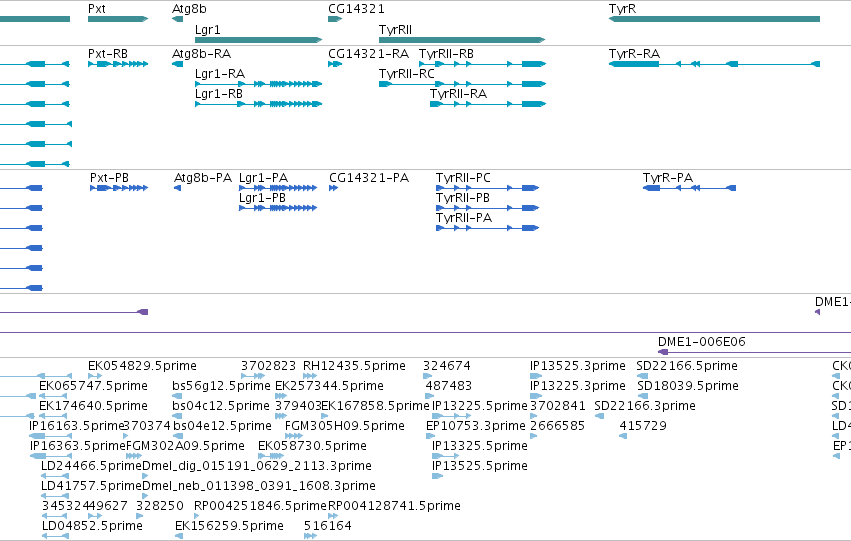Select EST FGM302A09.5prime
Screen dimensions: 851x541
[134, 456]
